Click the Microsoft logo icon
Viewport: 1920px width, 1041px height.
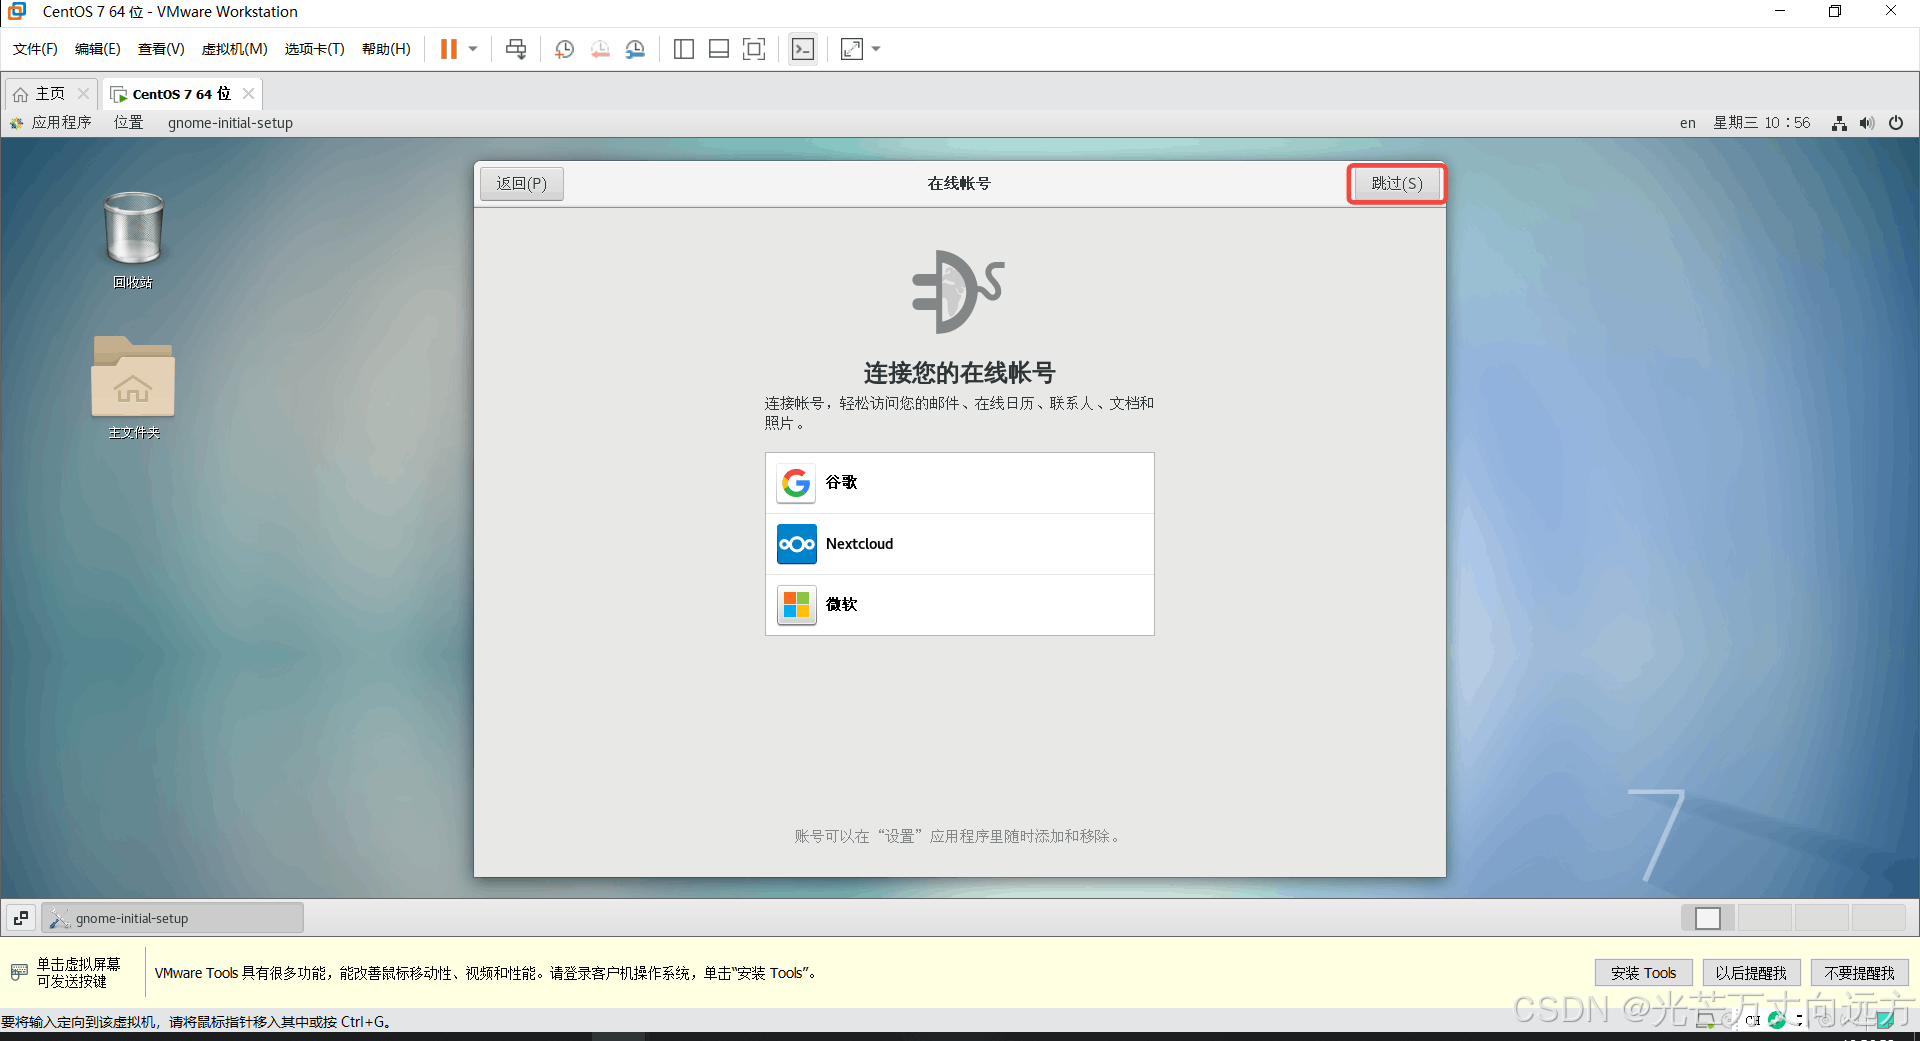click(797, 605)
